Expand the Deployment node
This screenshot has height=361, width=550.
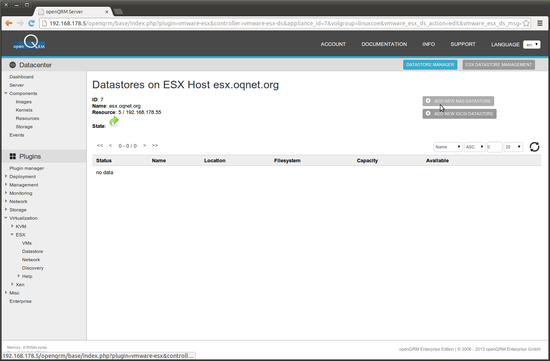[6, 176]
